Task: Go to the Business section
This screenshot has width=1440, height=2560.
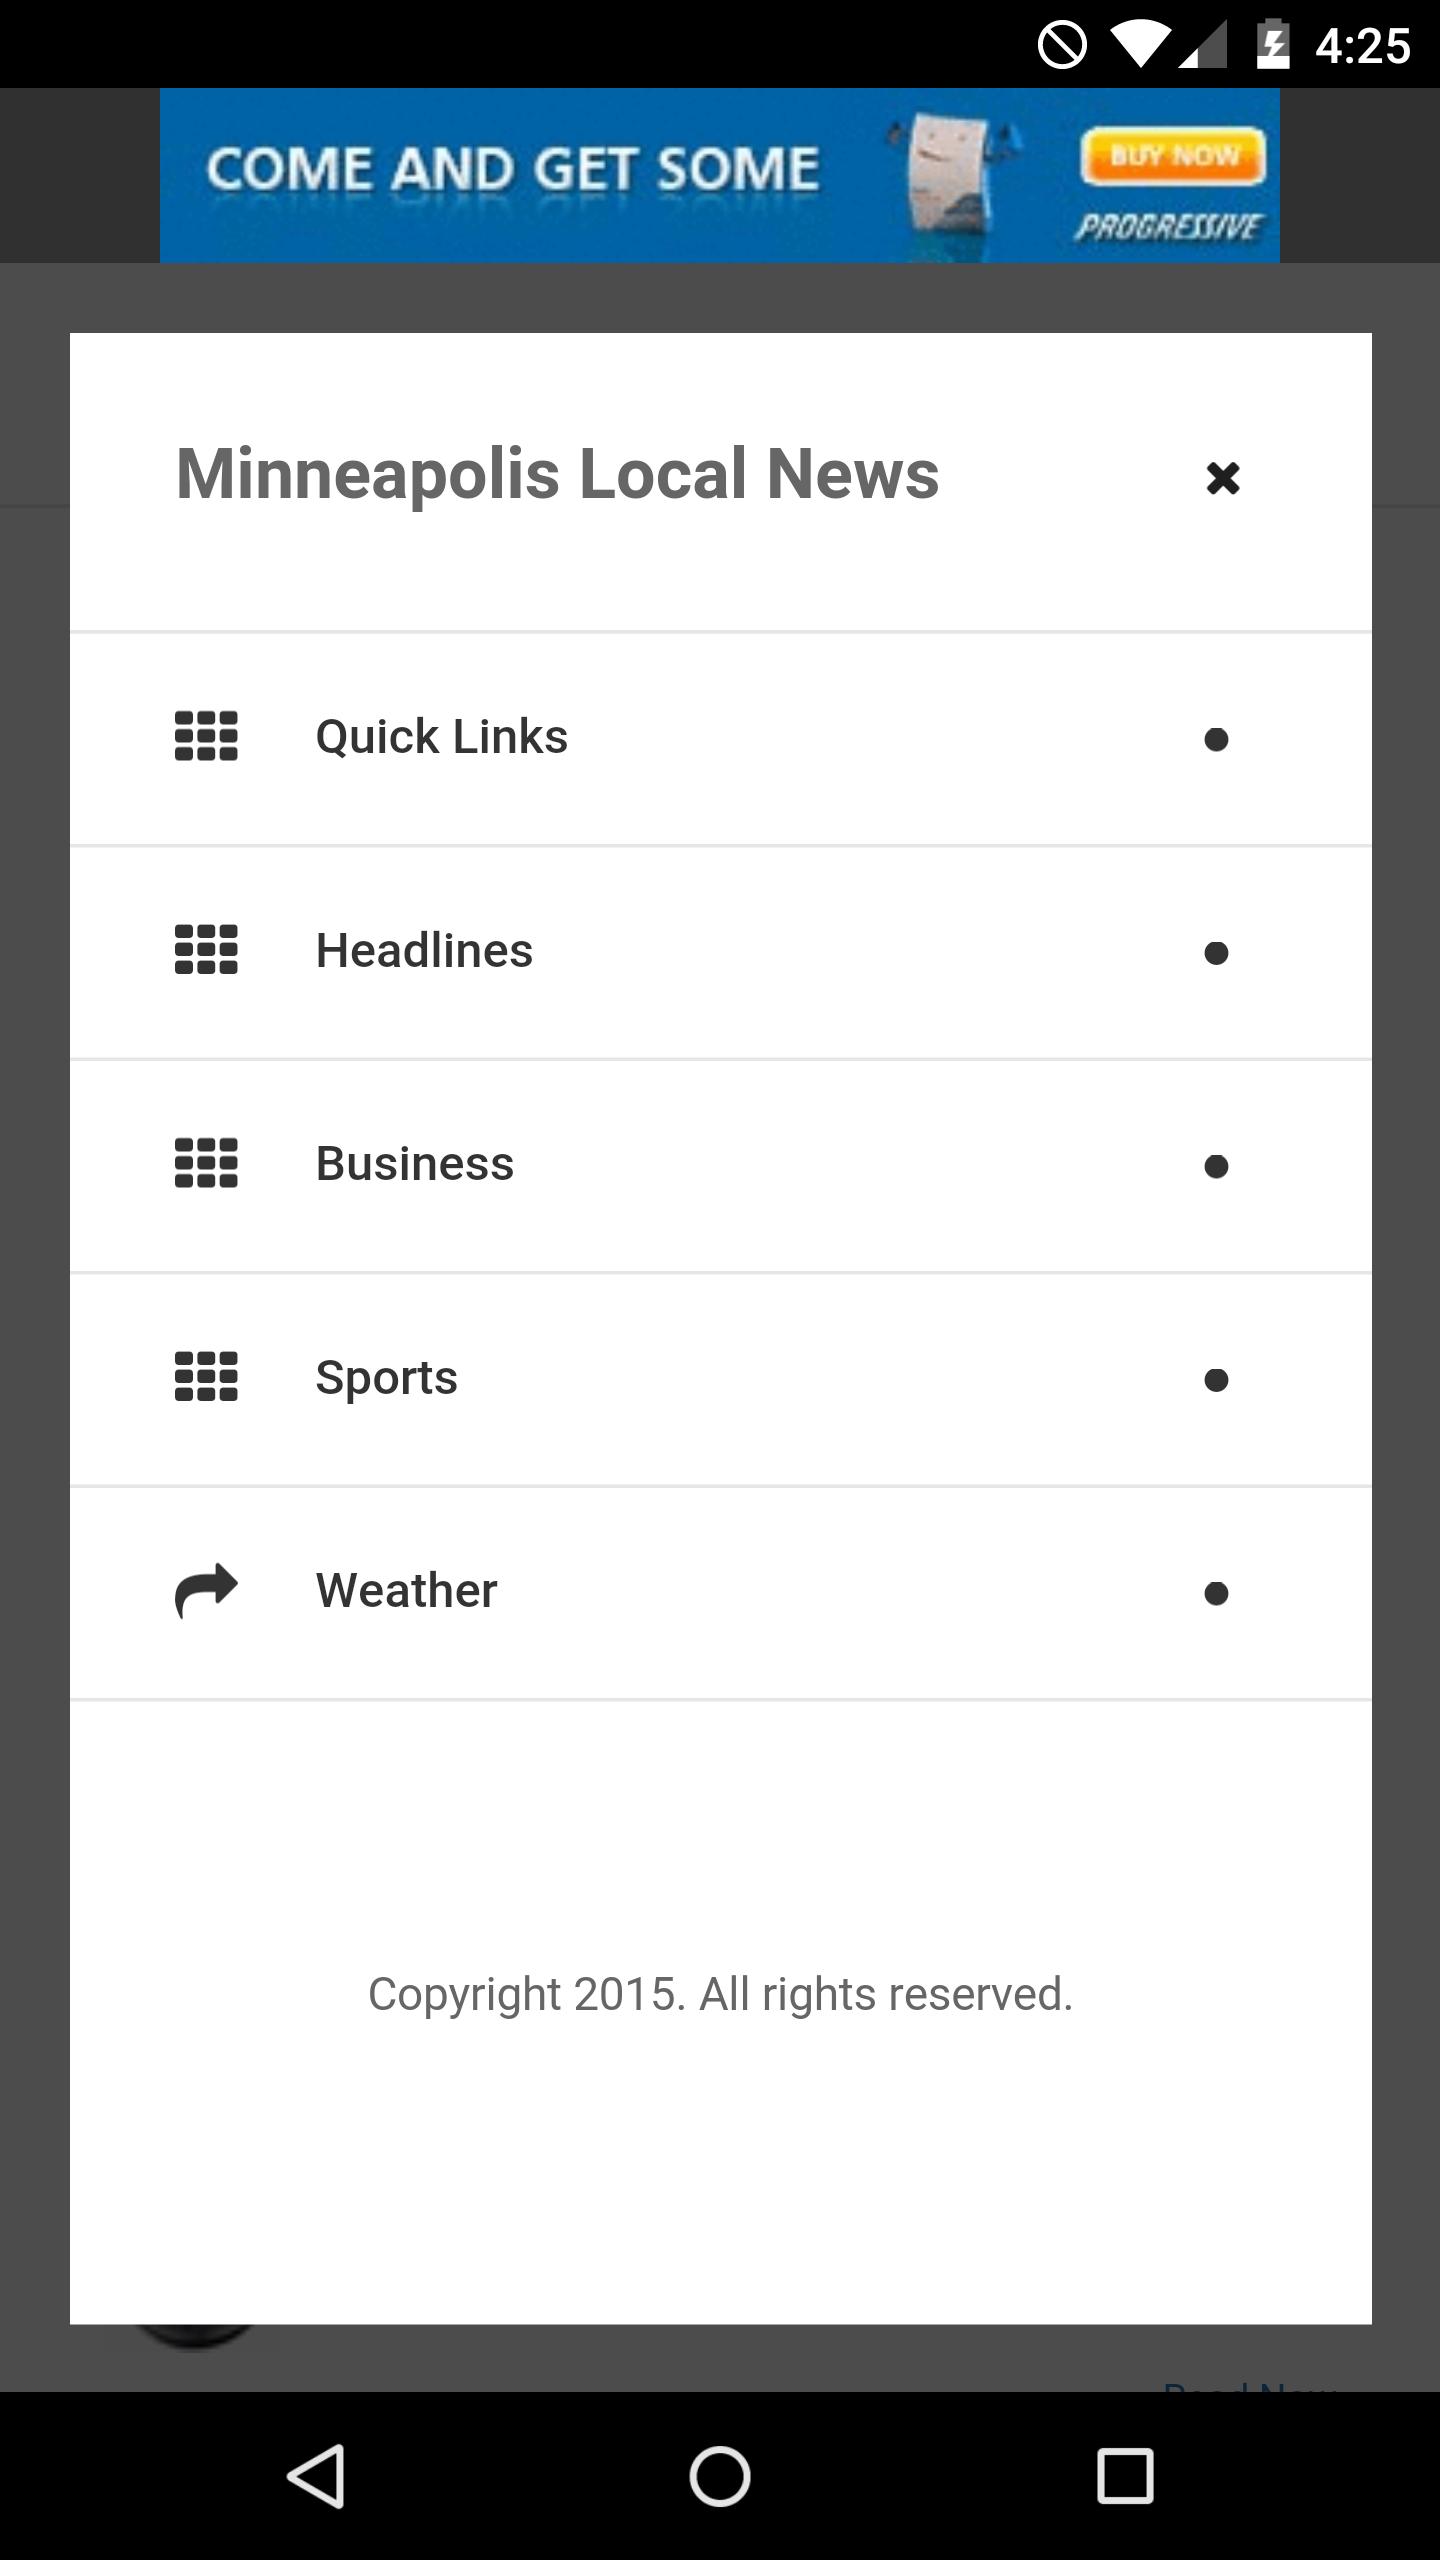Action: point(414,1164)
